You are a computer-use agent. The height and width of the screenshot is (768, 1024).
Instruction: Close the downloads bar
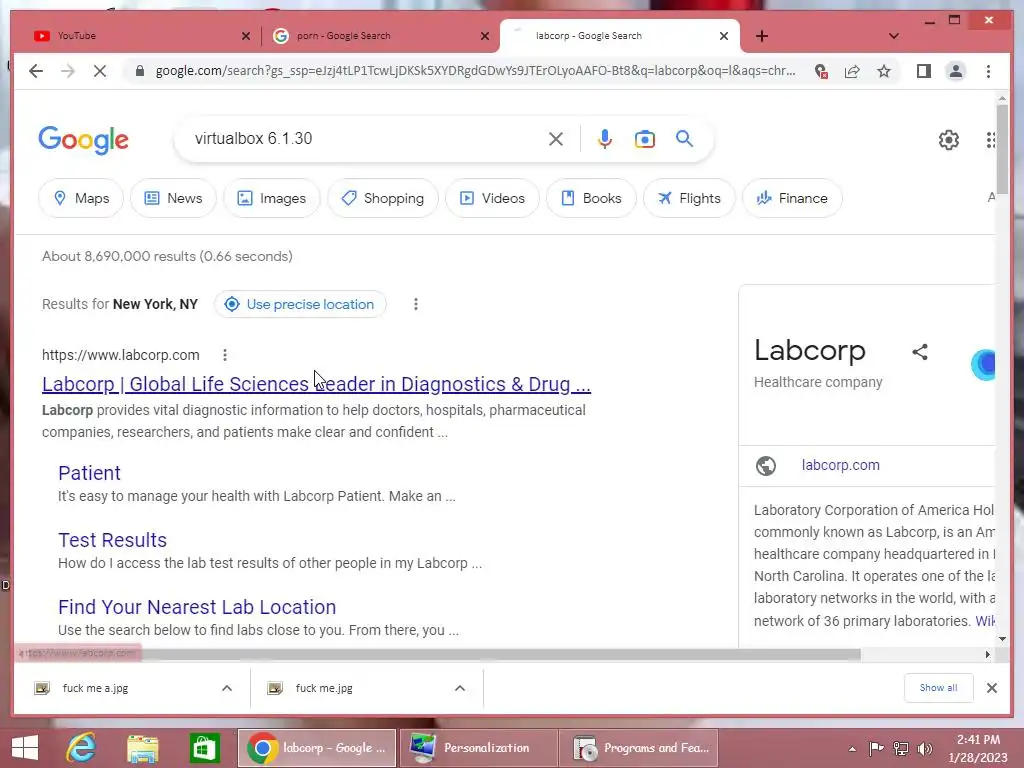991,688
